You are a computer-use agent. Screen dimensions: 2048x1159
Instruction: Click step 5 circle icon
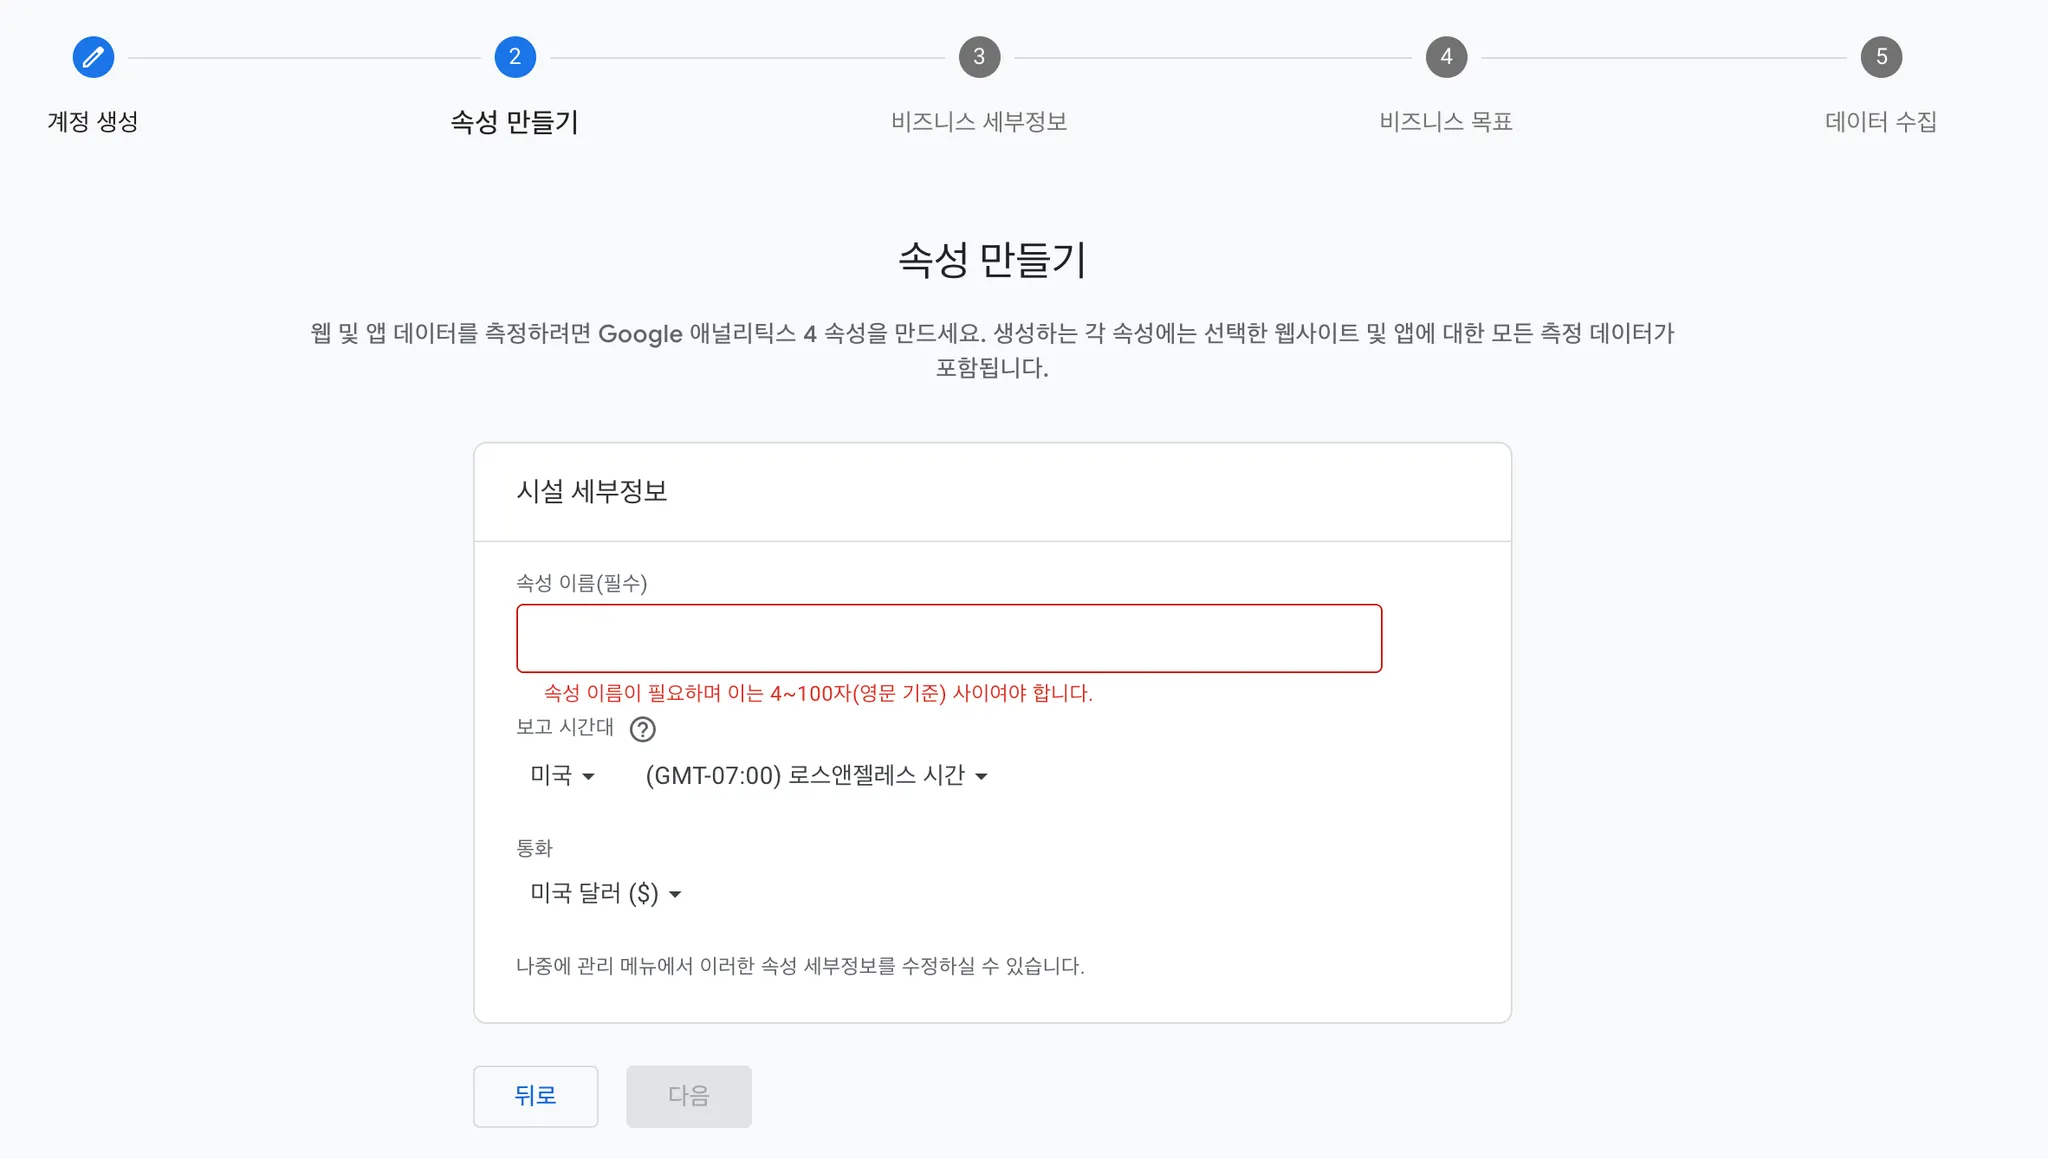click(1881, 57)
